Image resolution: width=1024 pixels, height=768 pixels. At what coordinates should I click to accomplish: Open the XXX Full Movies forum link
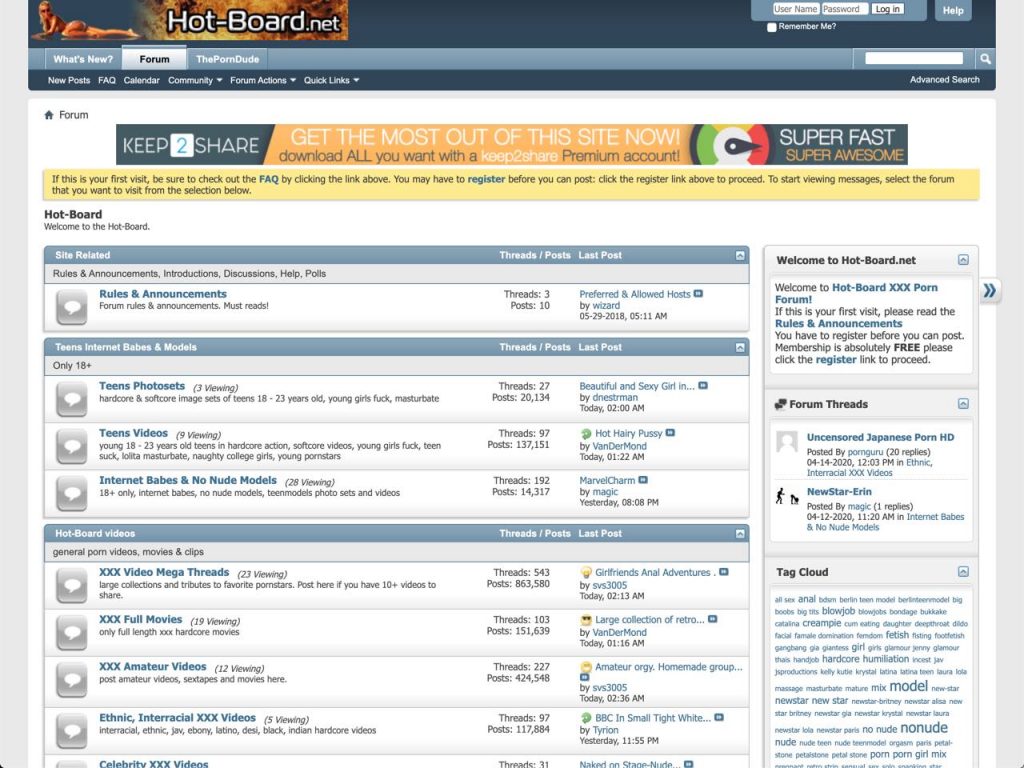140,619
